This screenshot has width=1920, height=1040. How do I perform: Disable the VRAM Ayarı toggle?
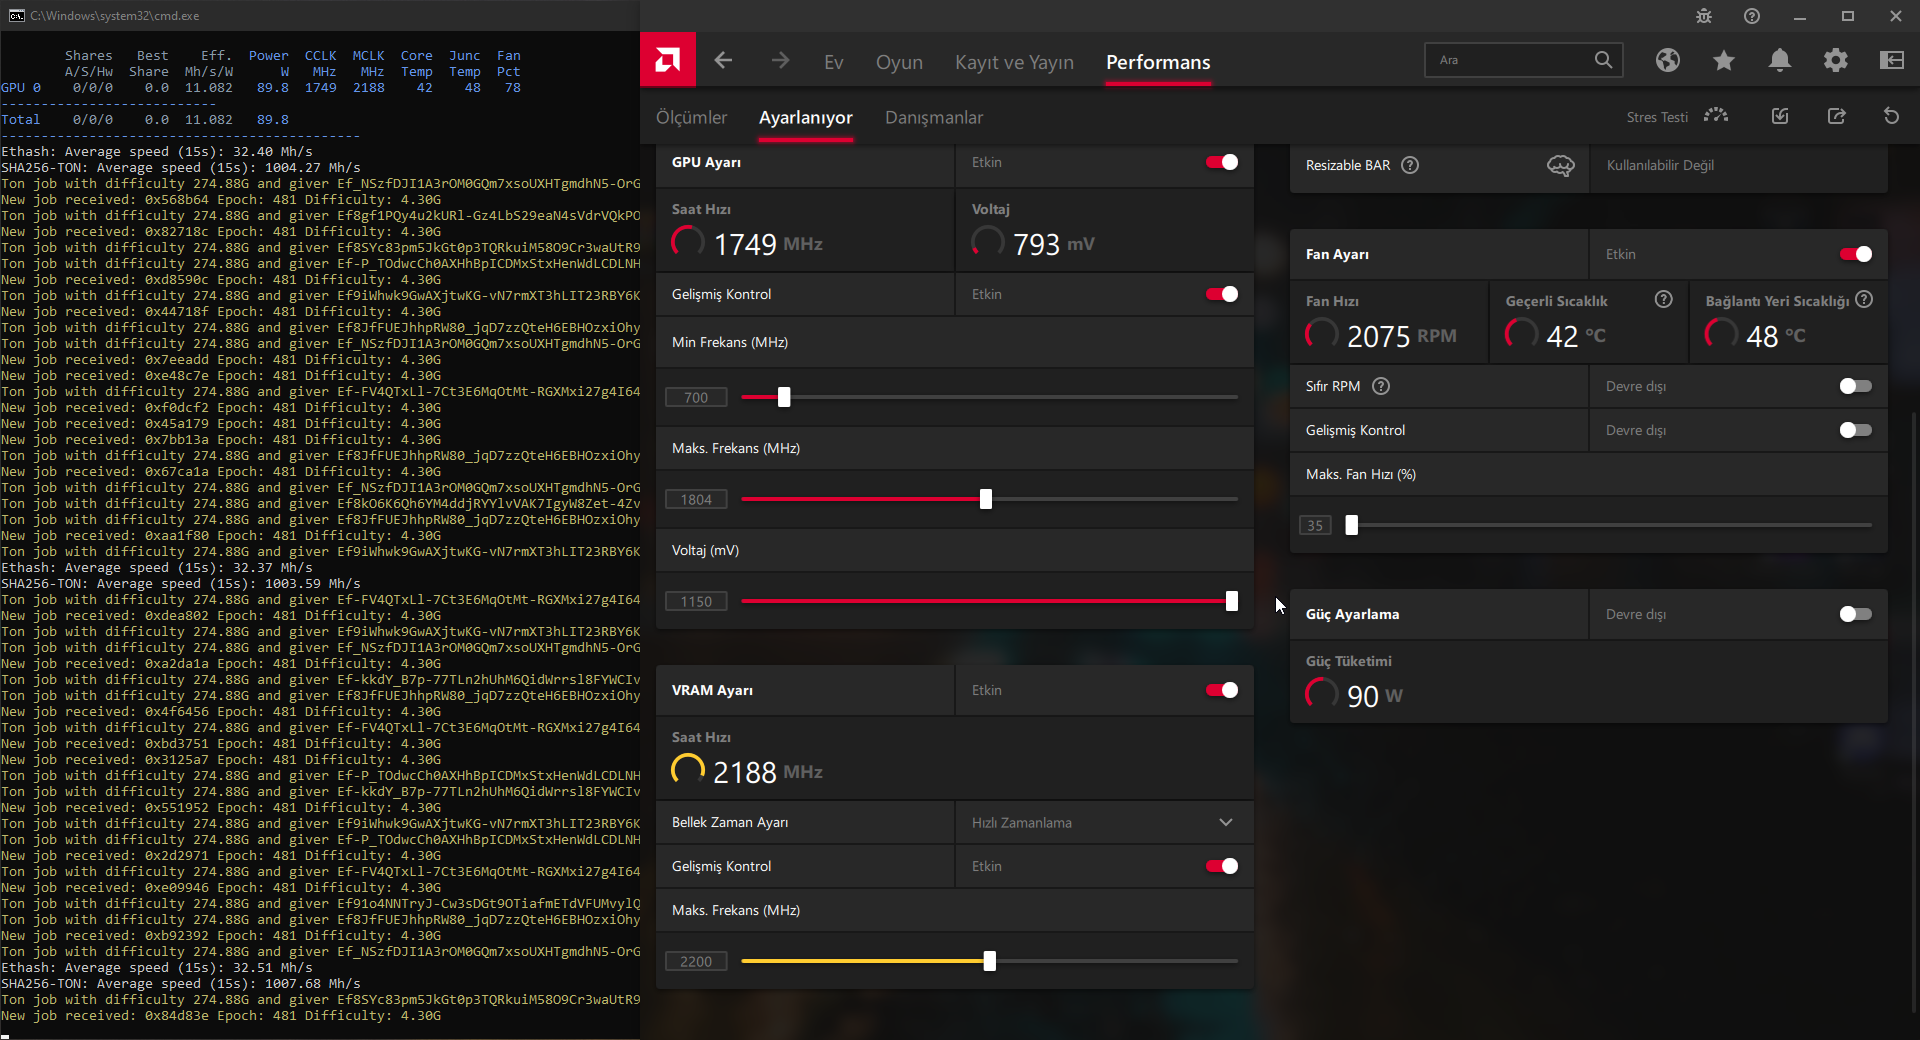click(x=1222, y=690)
